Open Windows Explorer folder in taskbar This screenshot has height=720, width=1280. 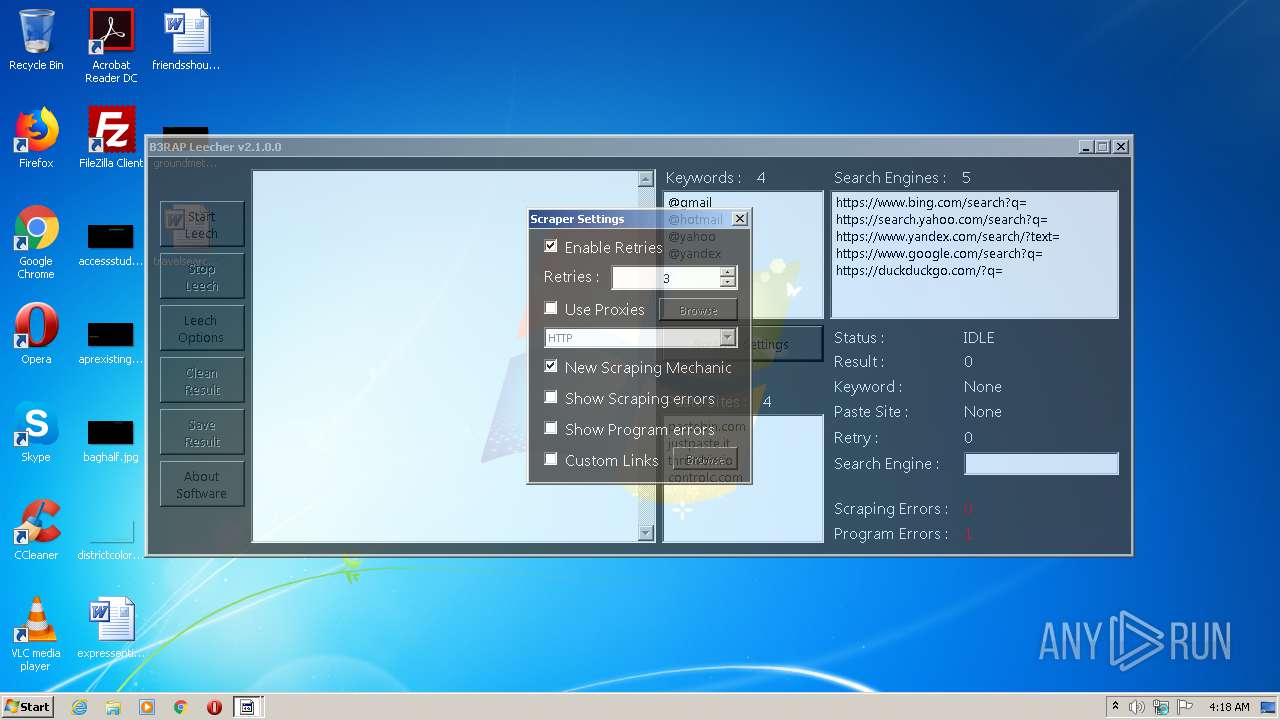coord(113,707)
